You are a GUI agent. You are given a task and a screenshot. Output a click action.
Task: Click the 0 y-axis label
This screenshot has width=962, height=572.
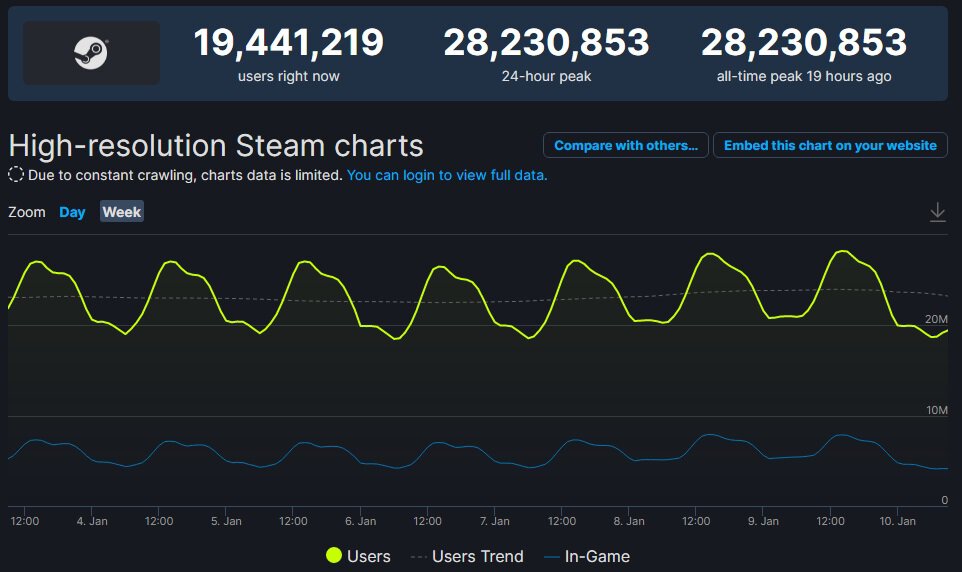pos(944,500)
